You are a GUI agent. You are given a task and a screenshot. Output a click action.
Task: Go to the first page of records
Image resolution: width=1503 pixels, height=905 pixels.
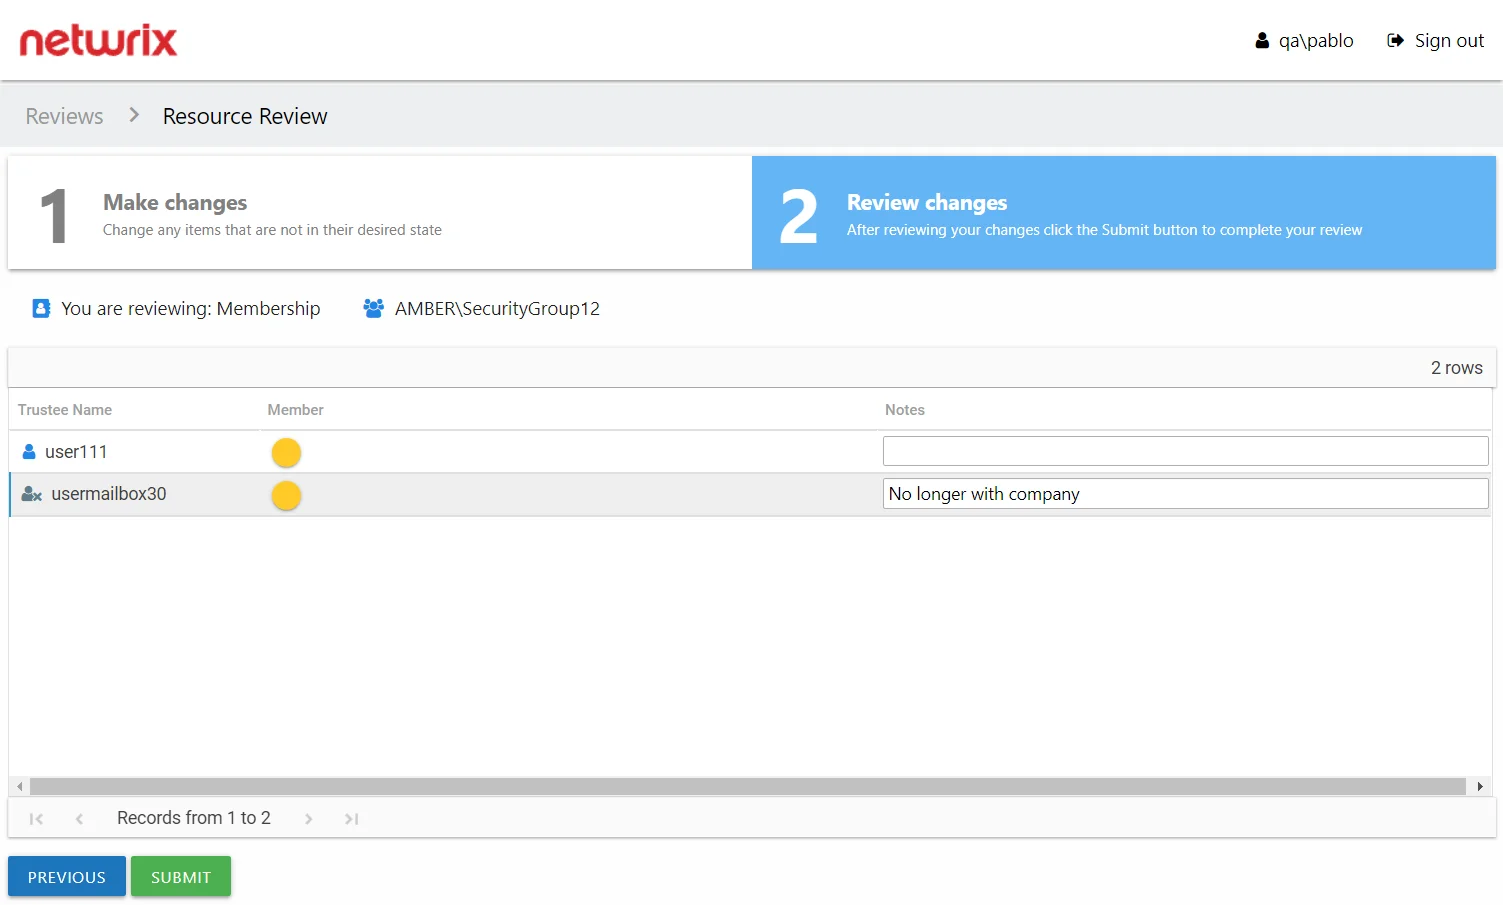36,819
